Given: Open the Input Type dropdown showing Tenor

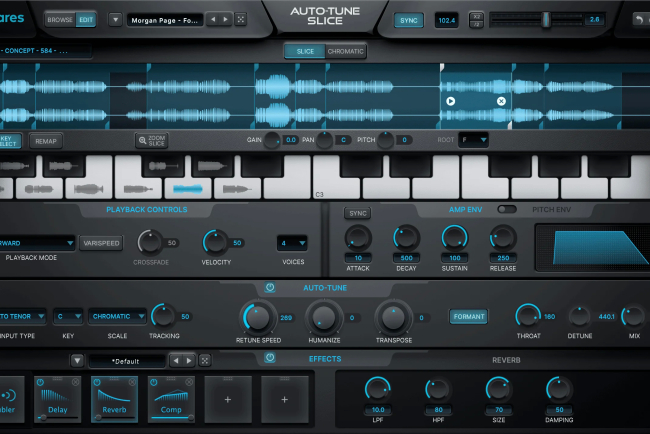Looking at the screenshot, I should point(23,316).
